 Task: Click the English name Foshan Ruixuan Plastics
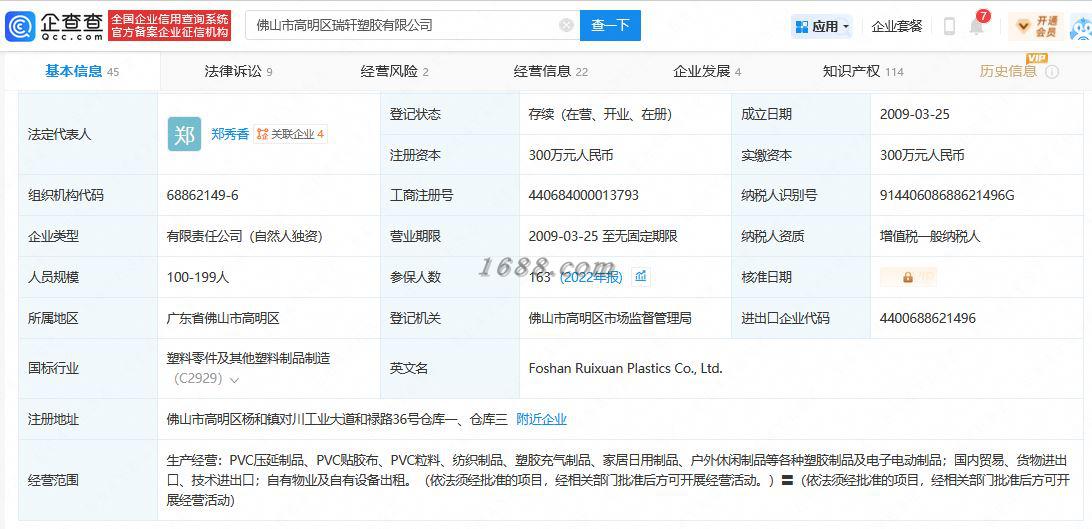coord(625,368)
